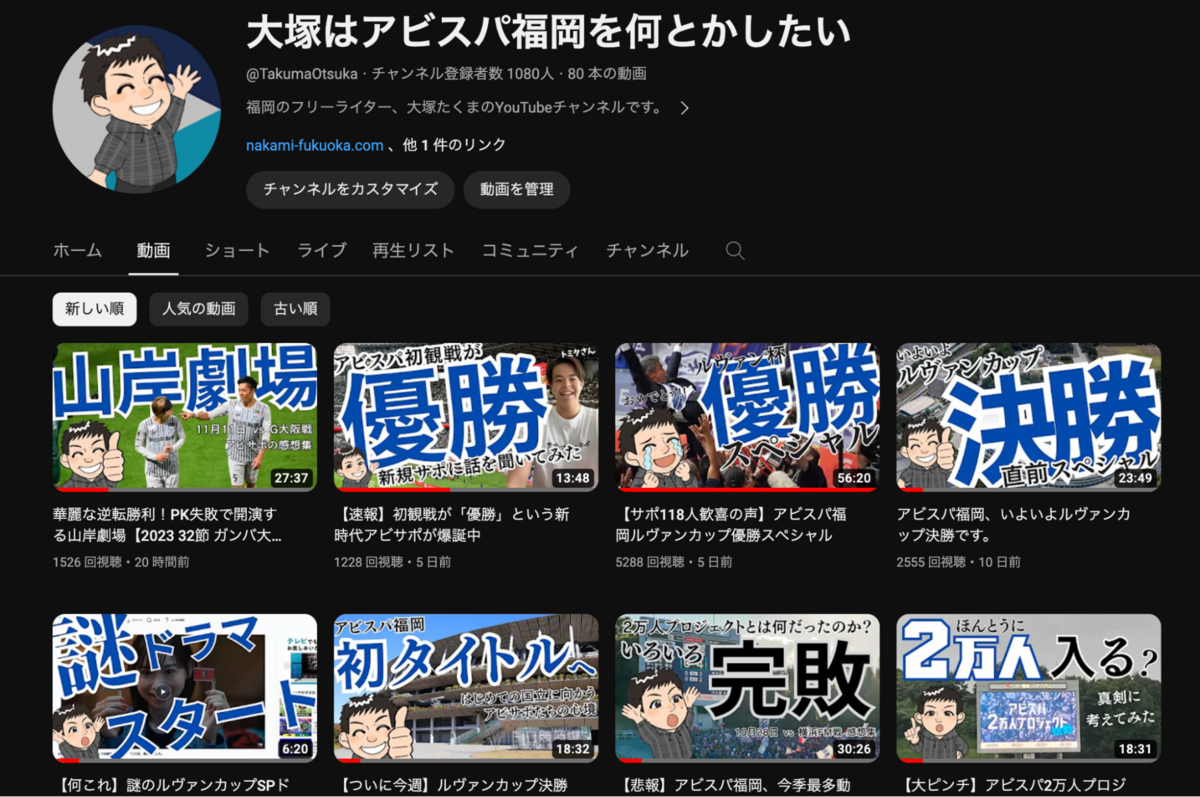
Task: Open the コミュニティ tab
Action: 530,251
